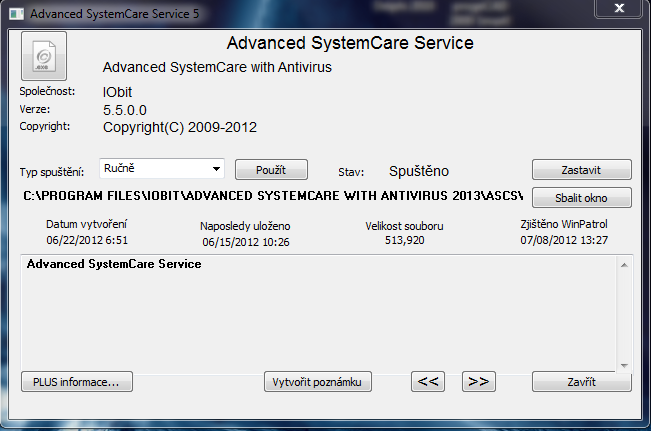Click the version value 5.5.0.0

click(125, 110)
